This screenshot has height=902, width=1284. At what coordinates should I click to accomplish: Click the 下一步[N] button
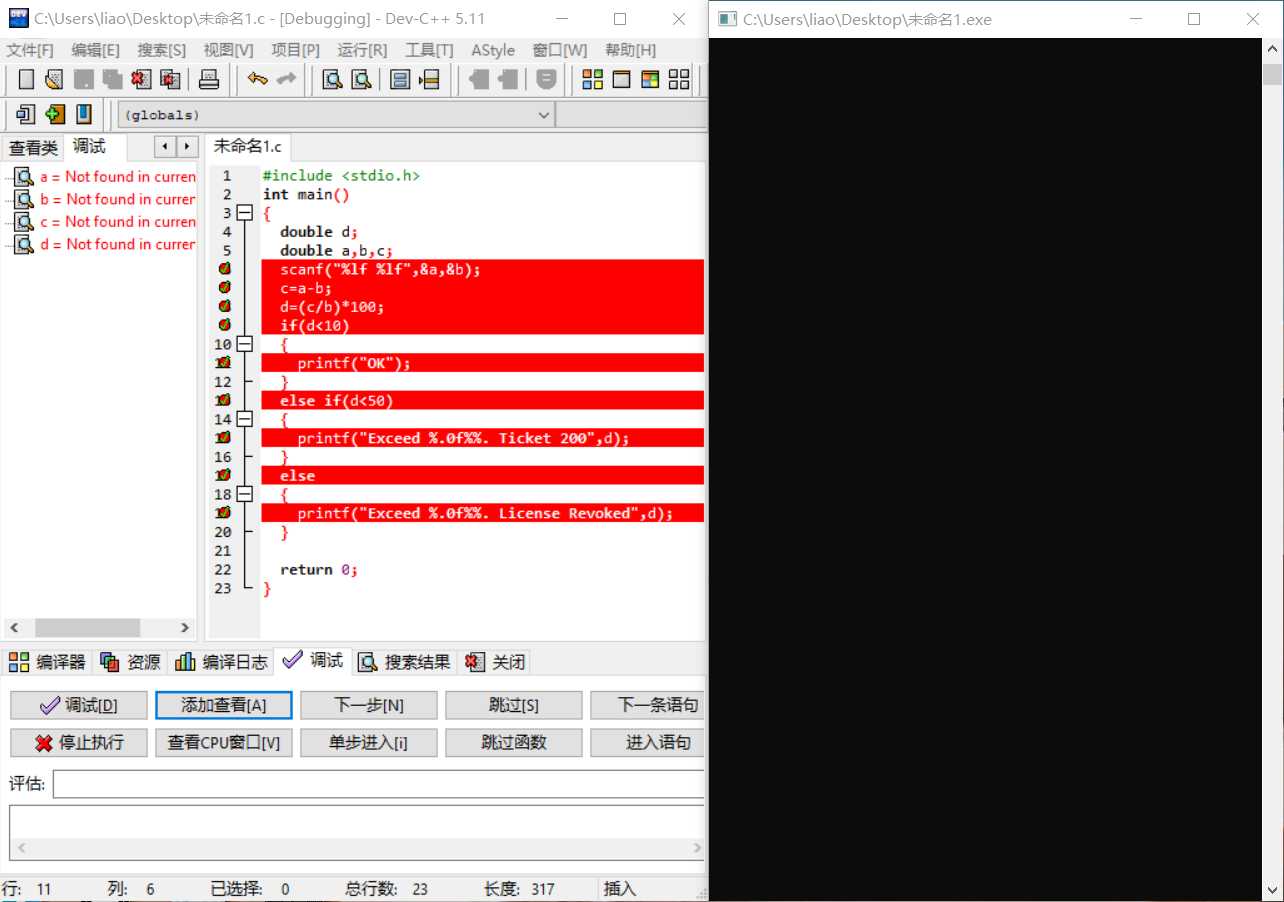369,705
